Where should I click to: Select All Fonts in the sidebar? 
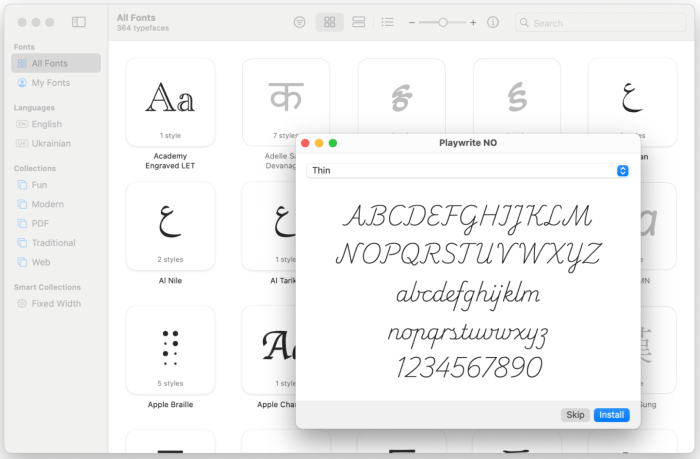coord(56,63)
